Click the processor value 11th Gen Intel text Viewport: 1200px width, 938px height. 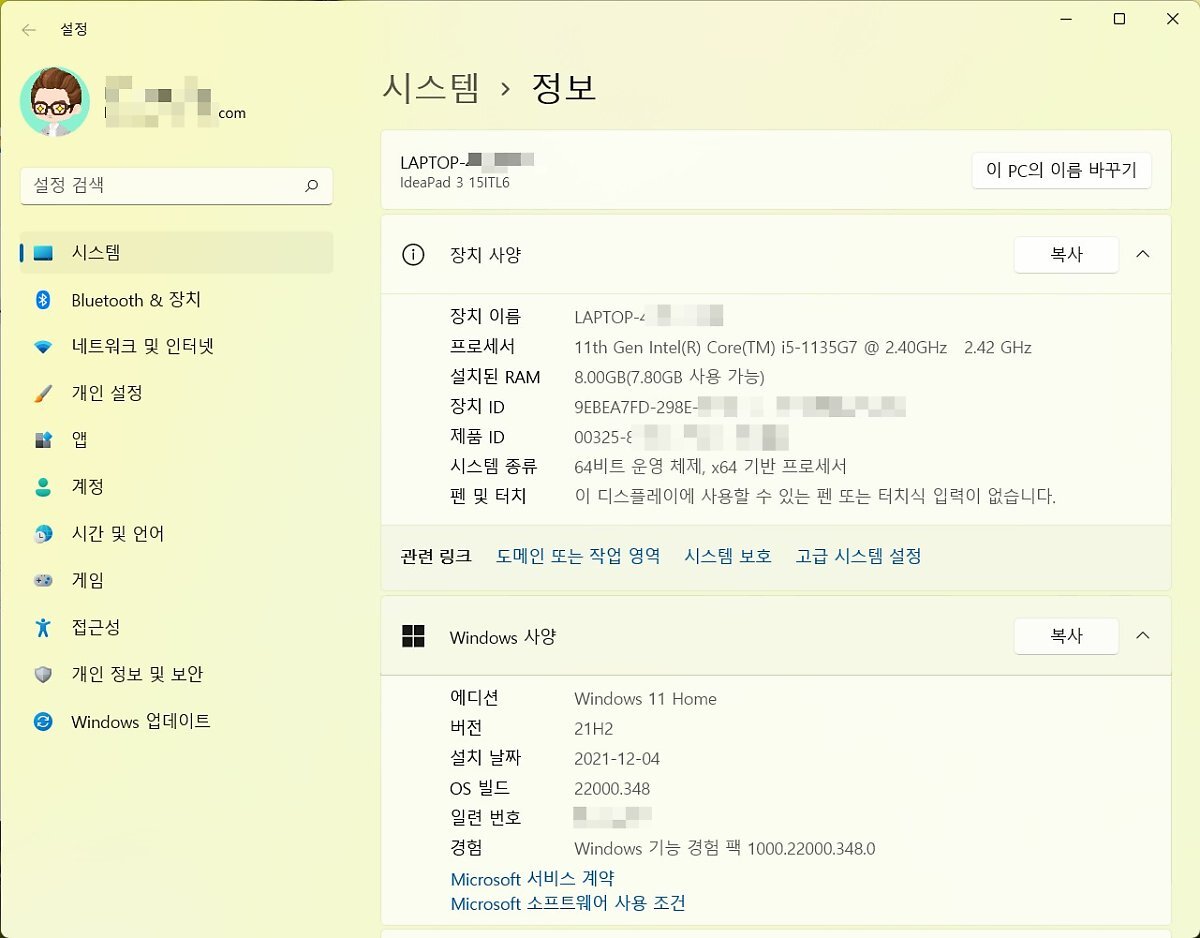click(x=803, y=348)
